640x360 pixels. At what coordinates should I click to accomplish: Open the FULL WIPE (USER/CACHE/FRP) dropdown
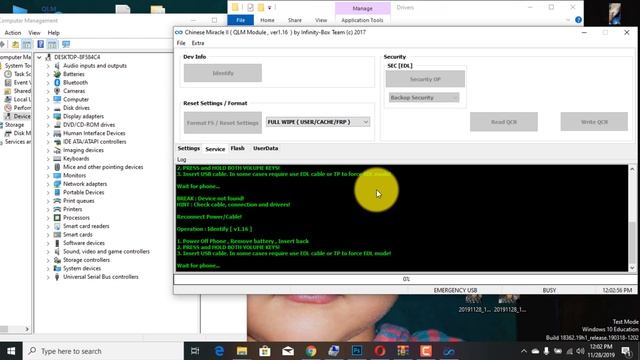(318, 122)
